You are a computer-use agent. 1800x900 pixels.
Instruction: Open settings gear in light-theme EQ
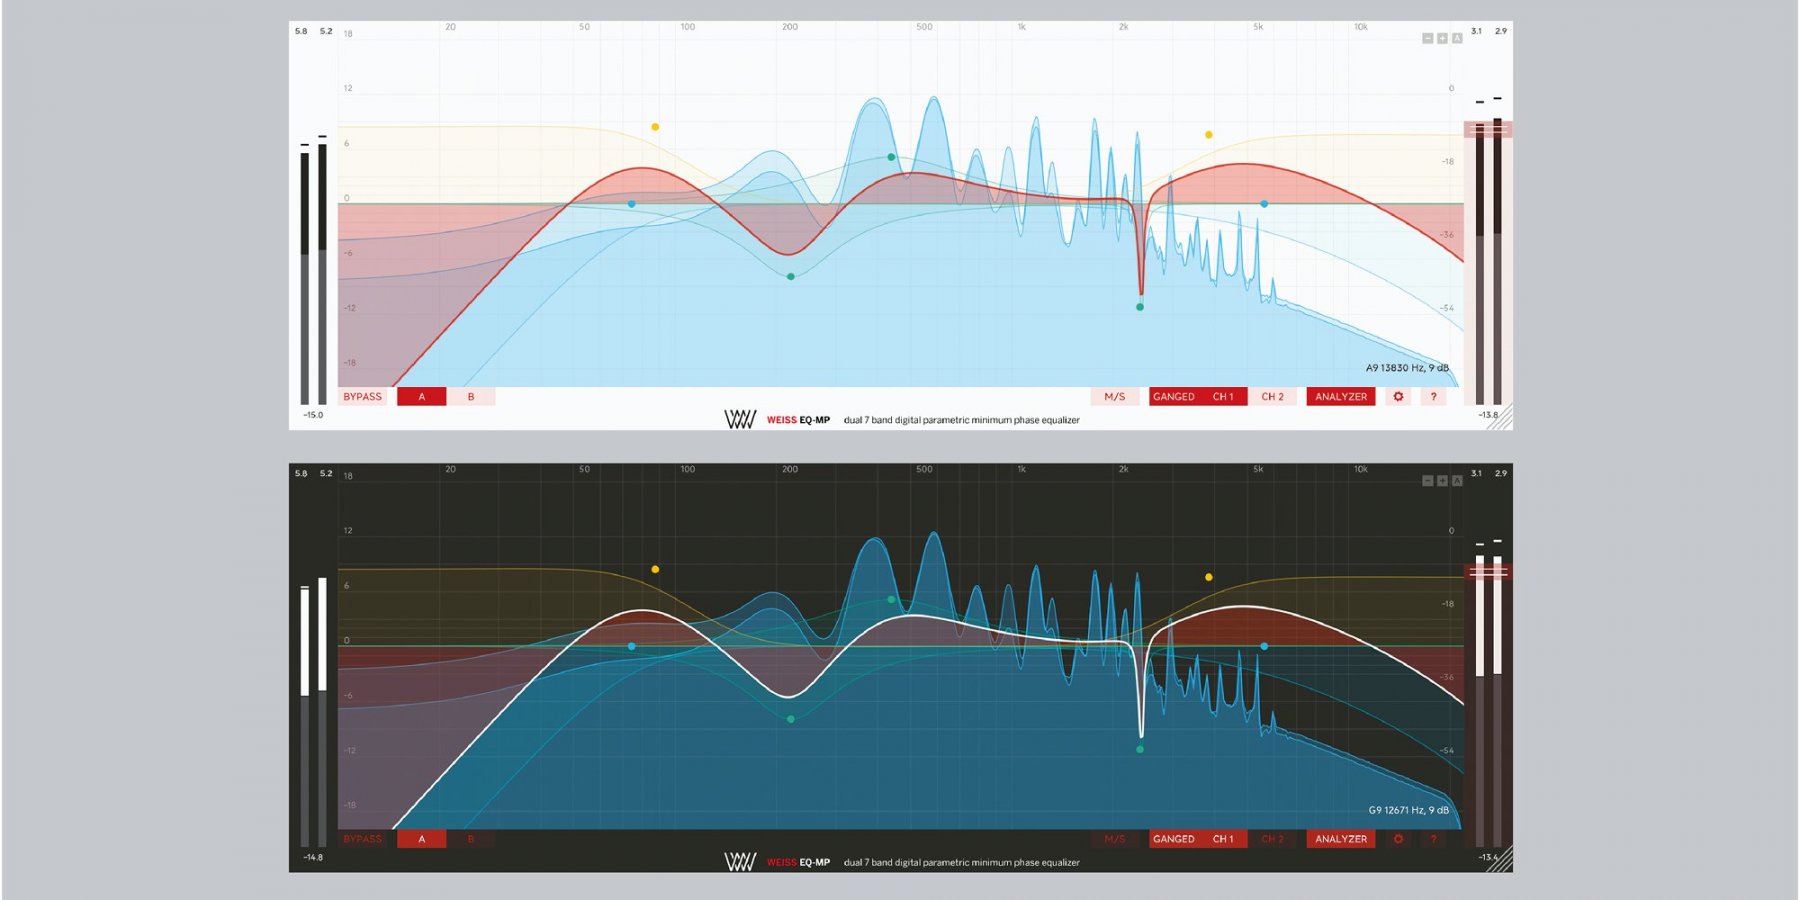tap(1398, 397)
